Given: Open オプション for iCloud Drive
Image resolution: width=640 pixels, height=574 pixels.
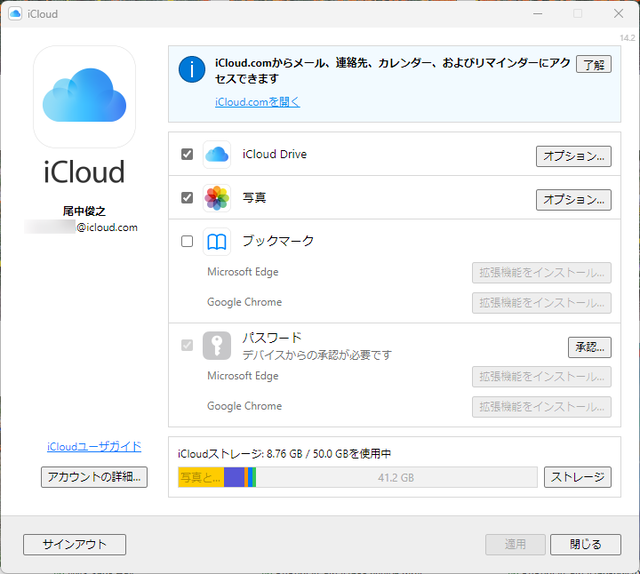Looking at the screenshot, I should coord(573,156).
